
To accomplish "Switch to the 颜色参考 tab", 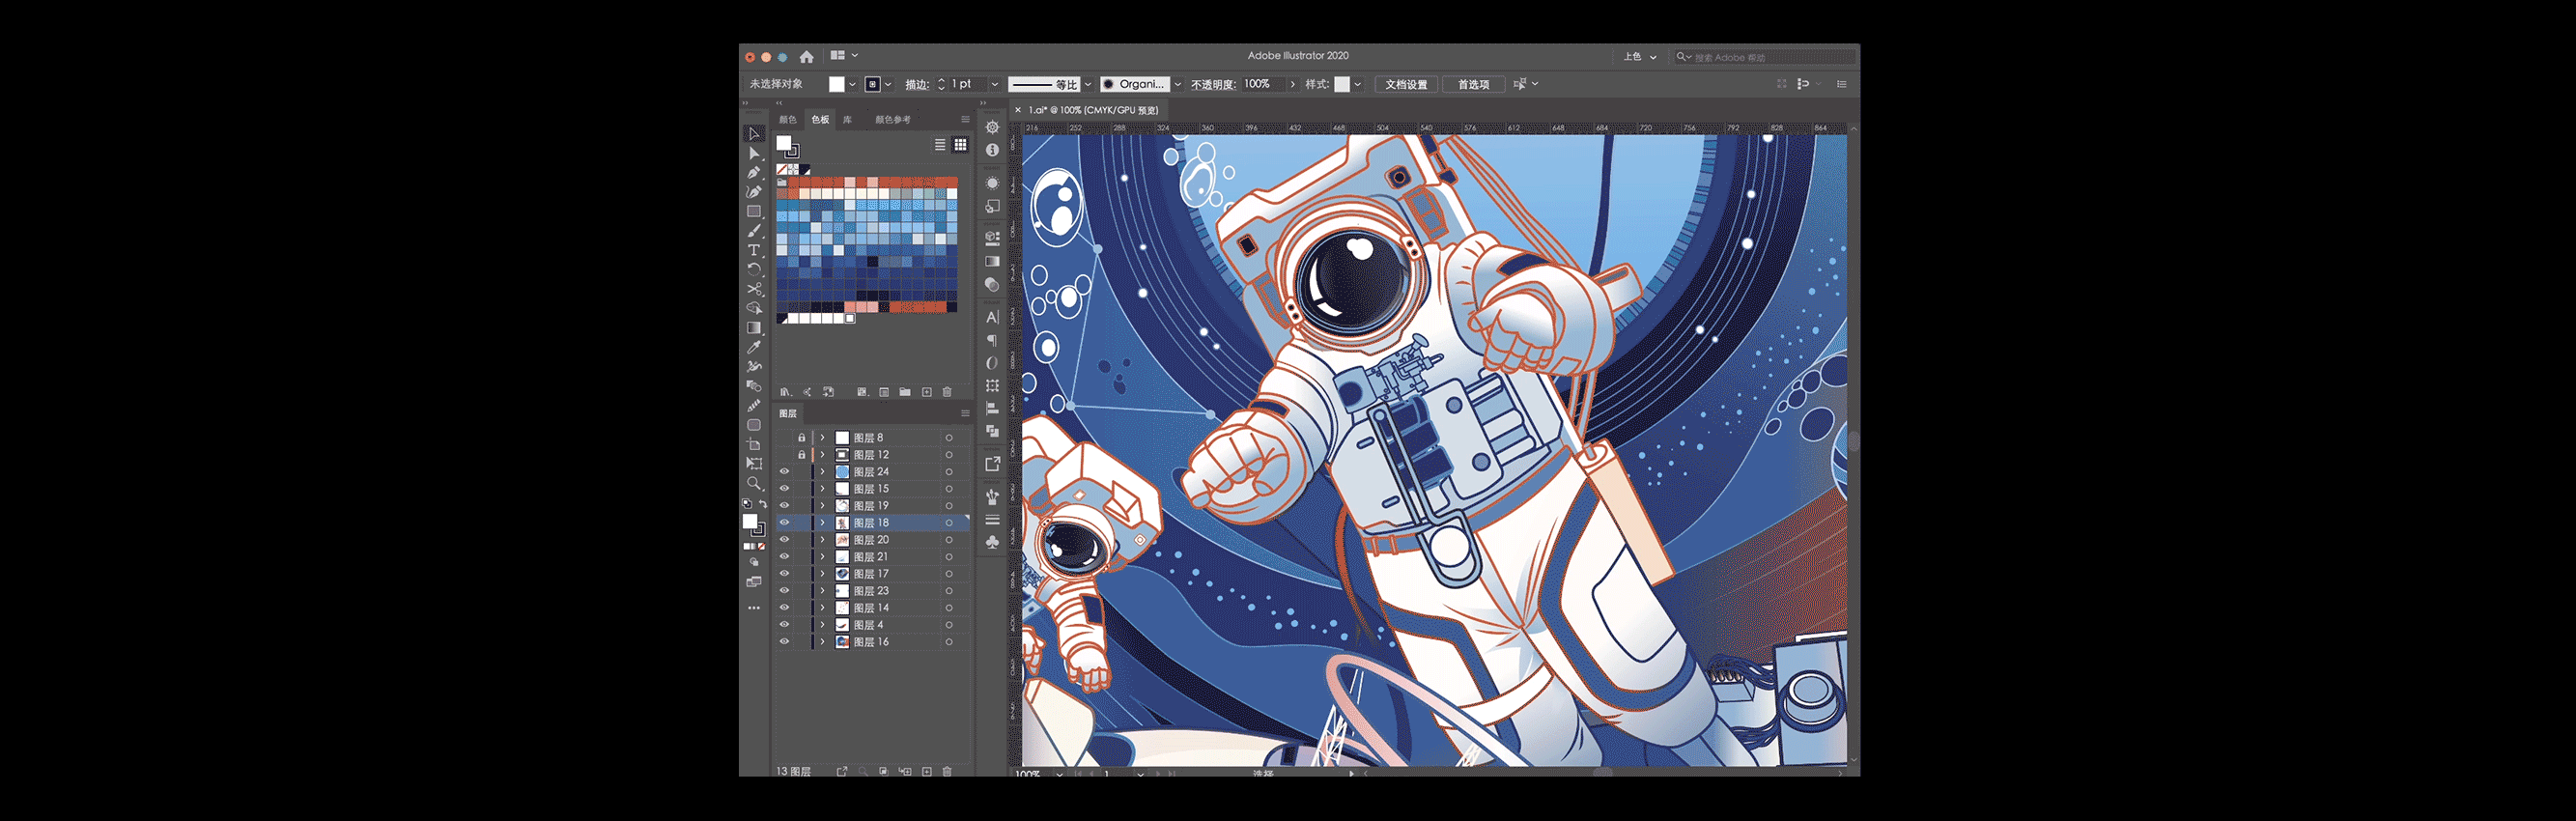I will (893, 120).
